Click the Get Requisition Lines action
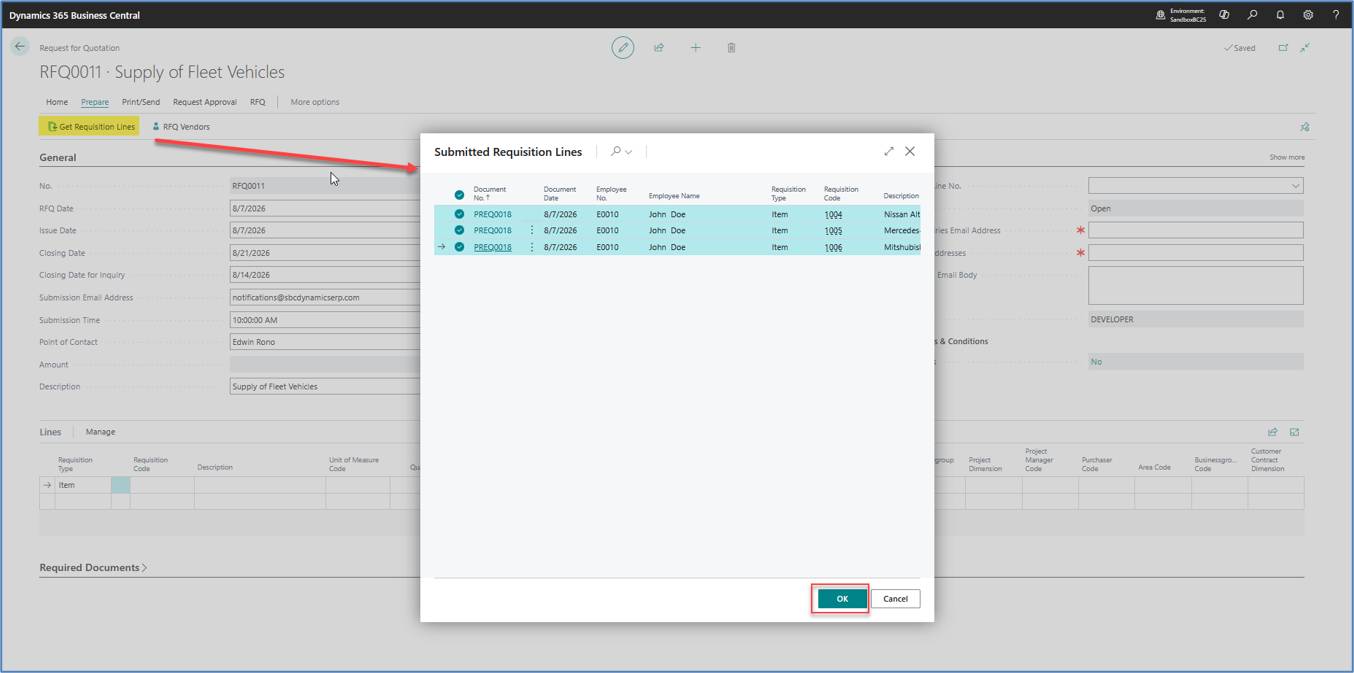1354x673 pixels. tap(90, 127)
